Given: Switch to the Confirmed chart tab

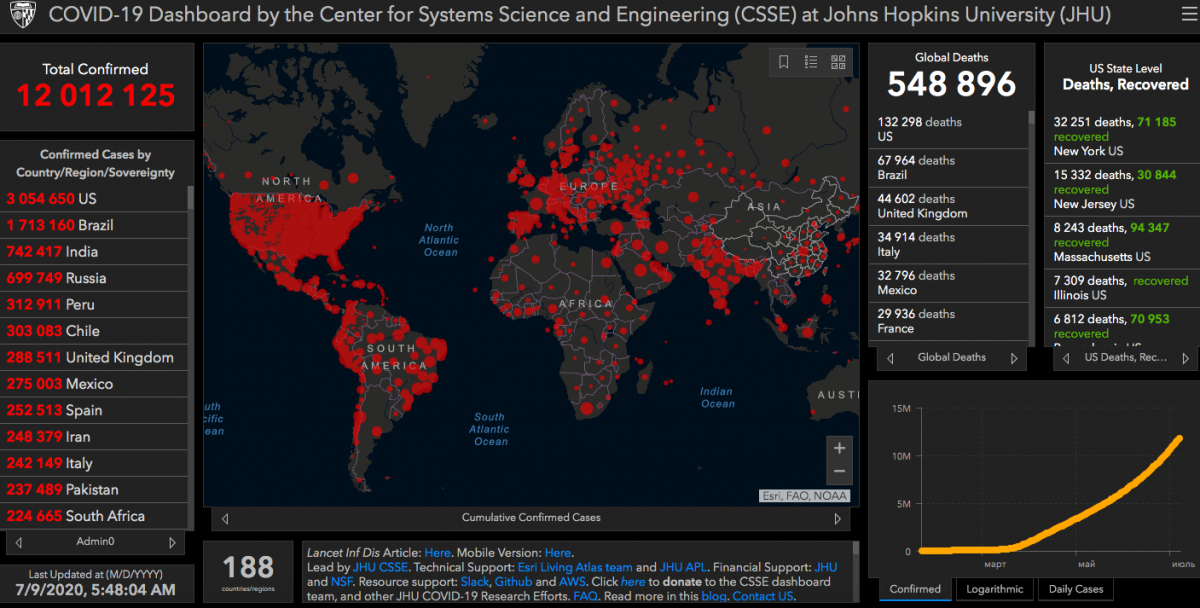Looking at the screenshot, I should (x=915, y=589).
